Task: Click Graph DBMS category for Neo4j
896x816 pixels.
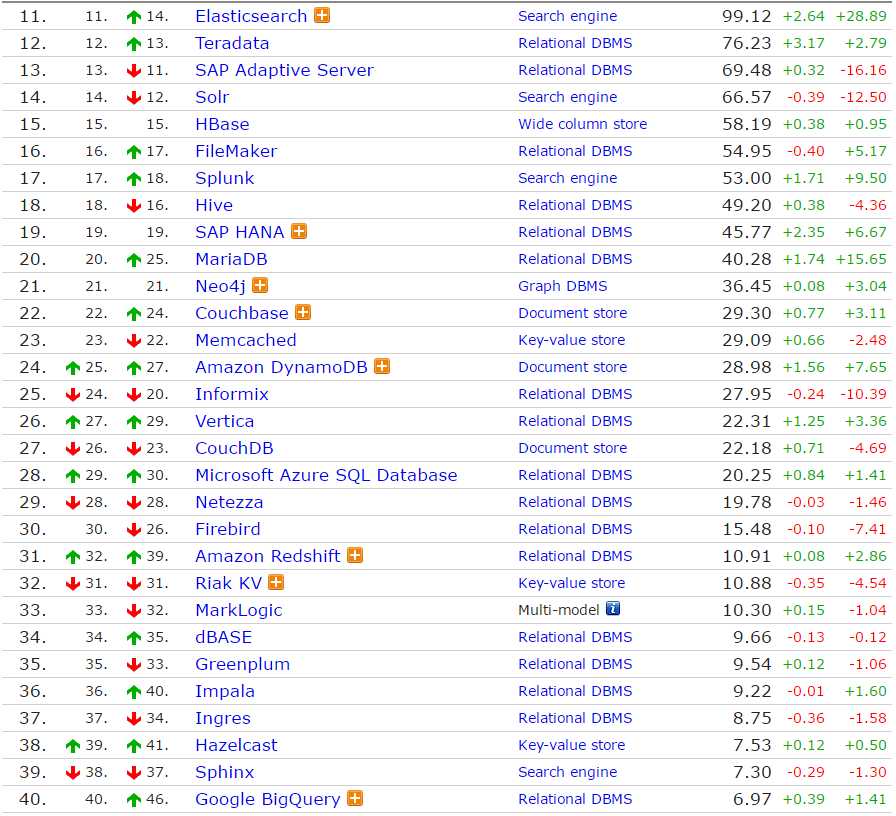Action: pos(562,286)
